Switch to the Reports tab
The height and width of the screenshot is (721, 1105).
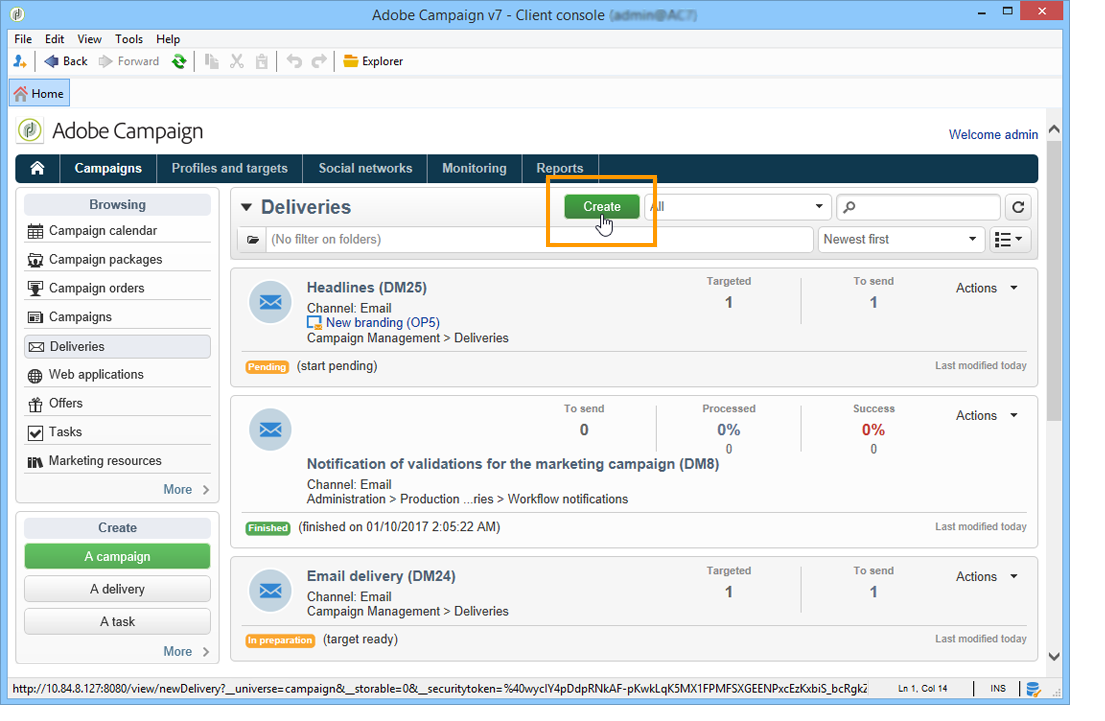coord(560,168)
